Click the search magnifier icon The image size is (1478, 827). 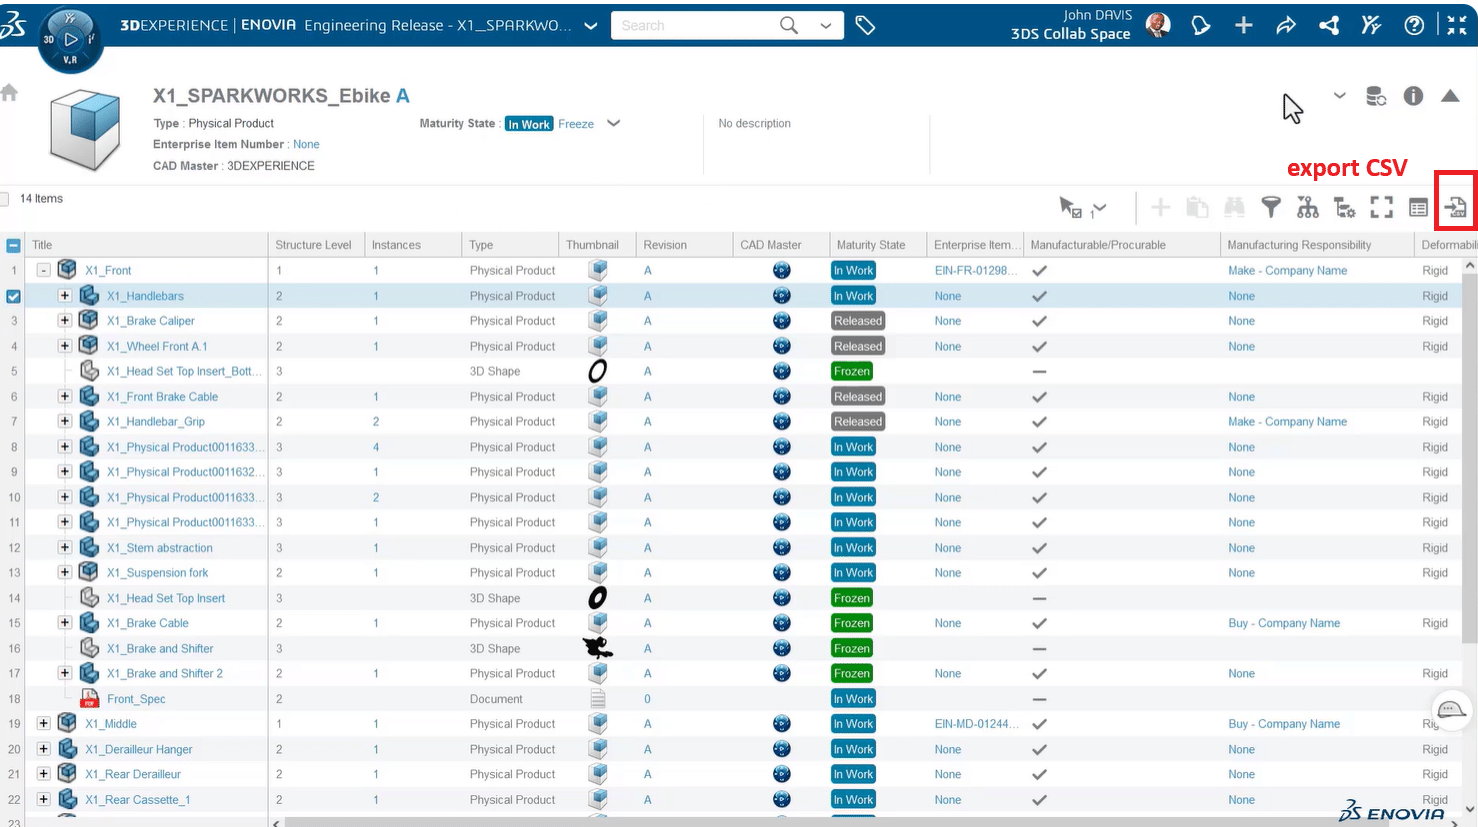(x=789, y=25)
